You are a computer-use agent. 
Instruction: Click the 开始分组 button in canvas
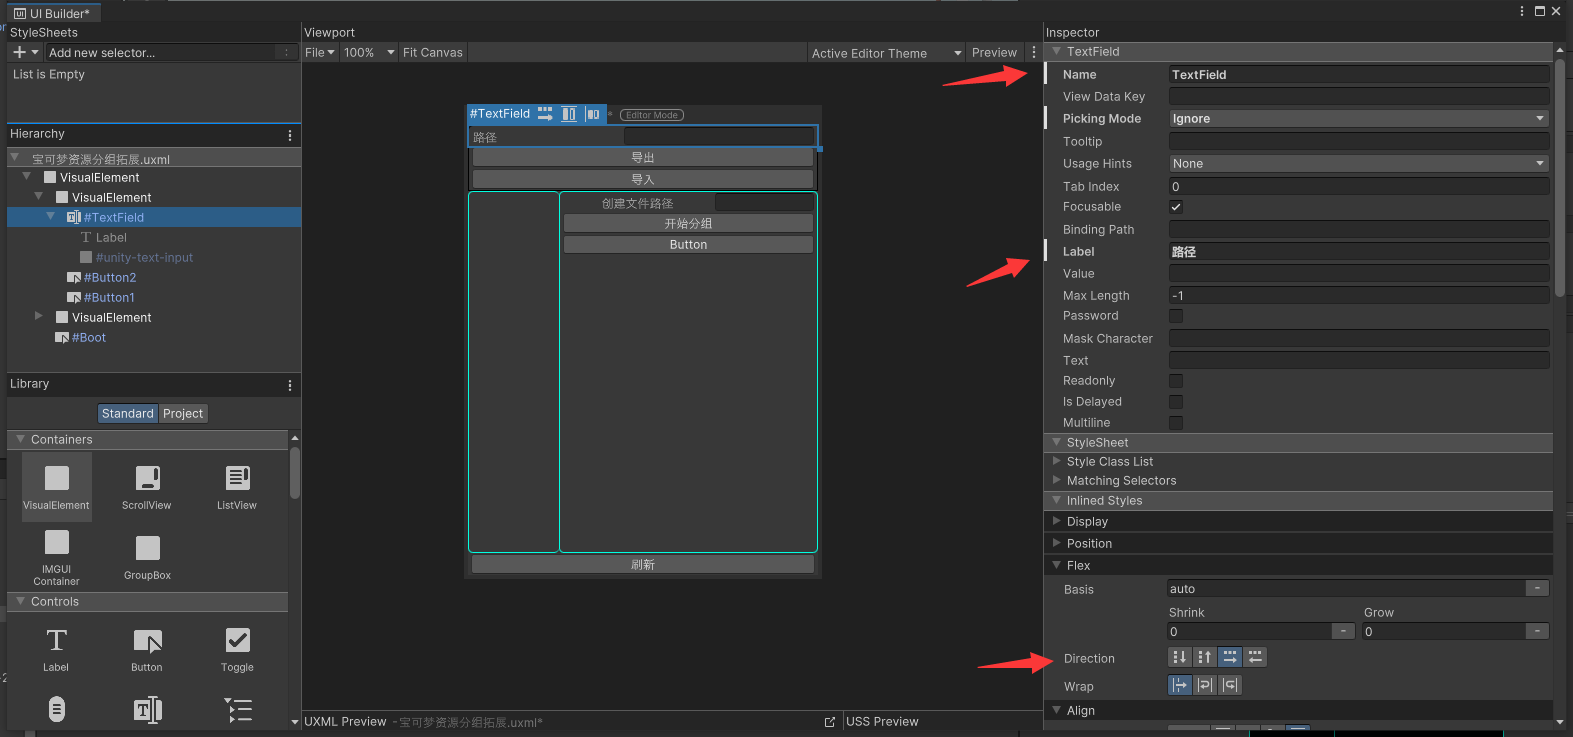pos(688,224)
